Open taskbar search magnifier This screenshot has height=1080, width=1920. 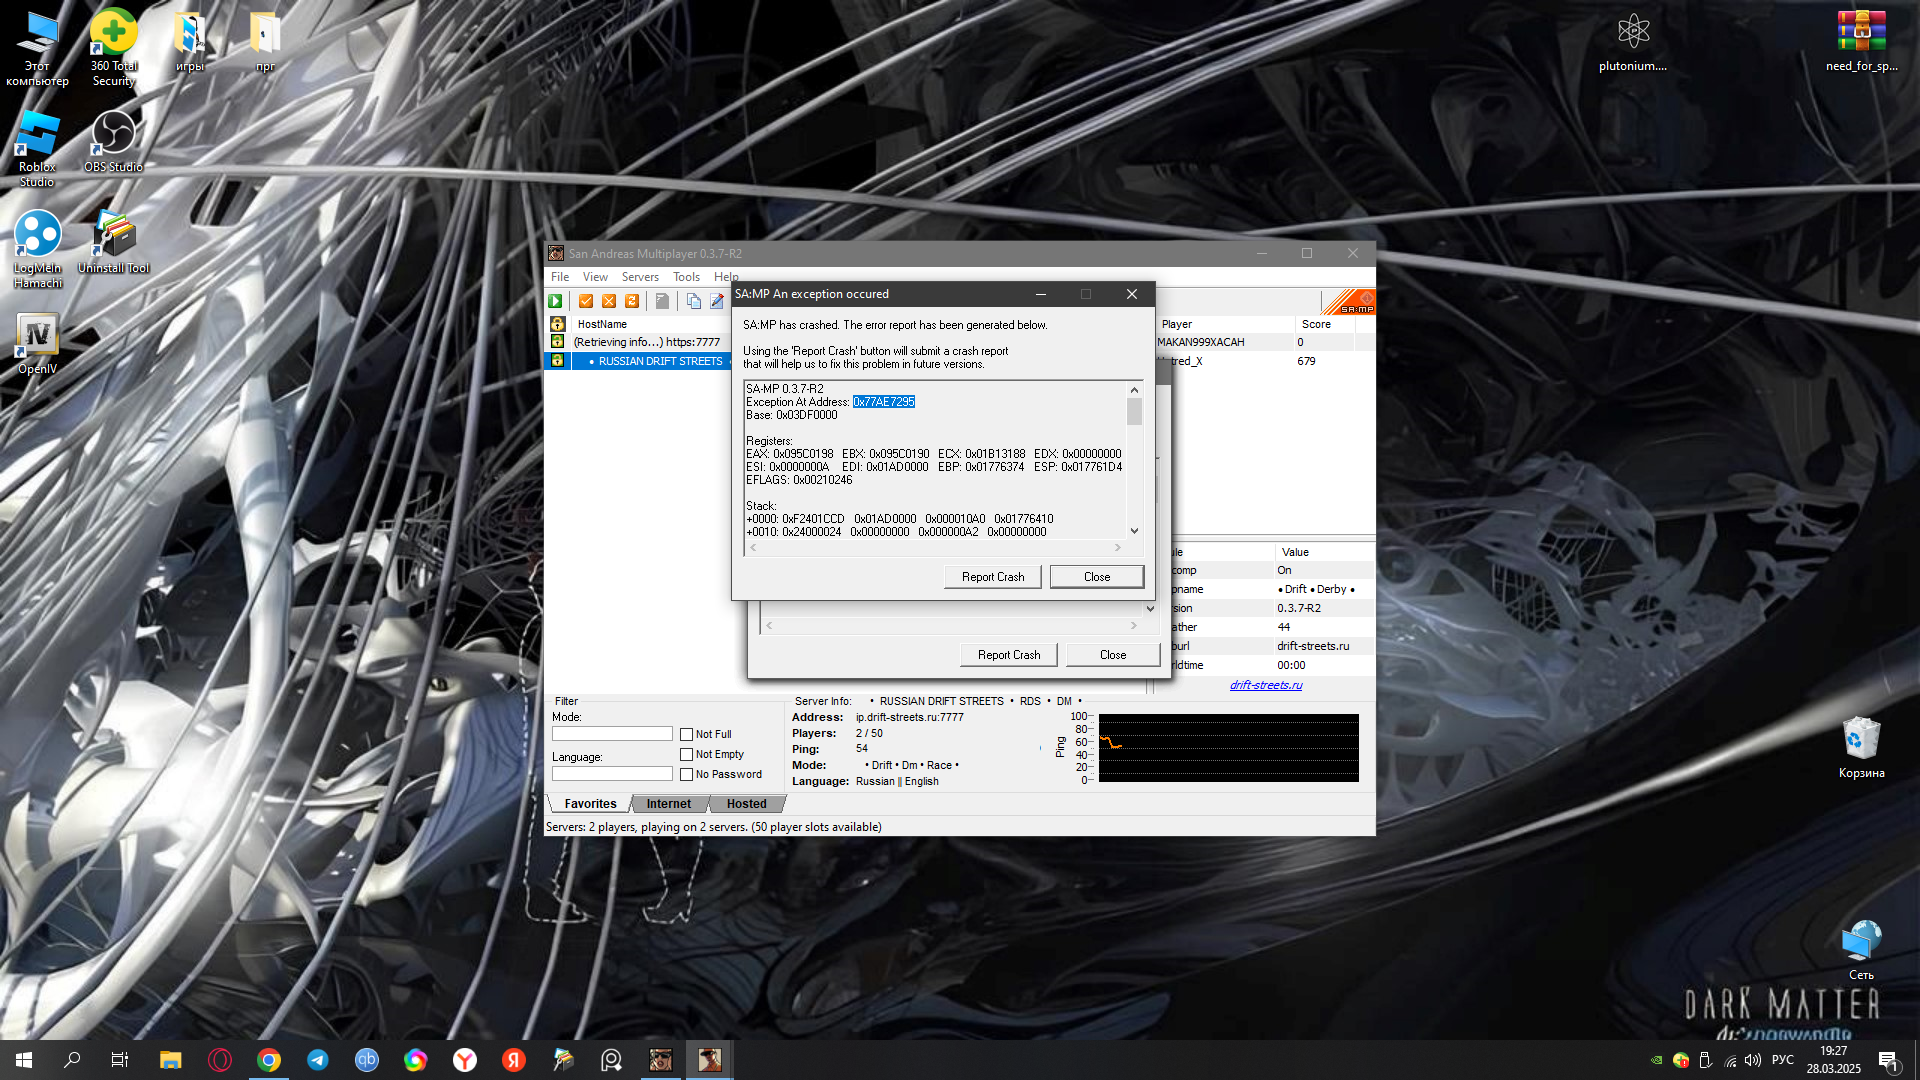[x=72, y=1060]
